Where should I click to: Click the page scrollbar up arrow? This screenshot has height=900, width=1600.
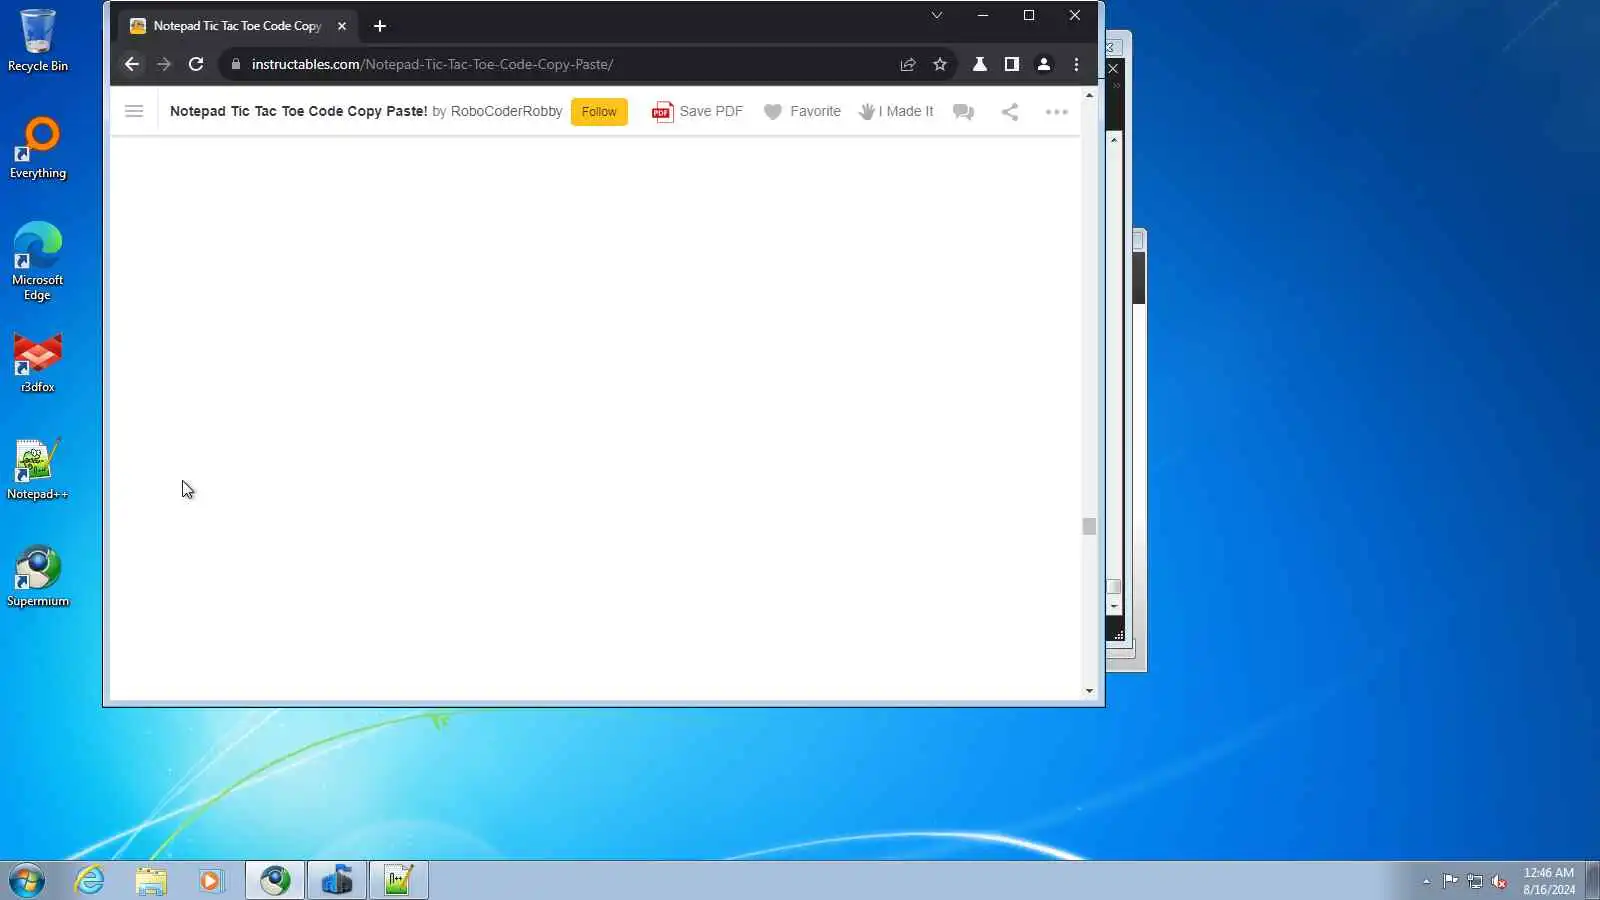click(1089, 95)
